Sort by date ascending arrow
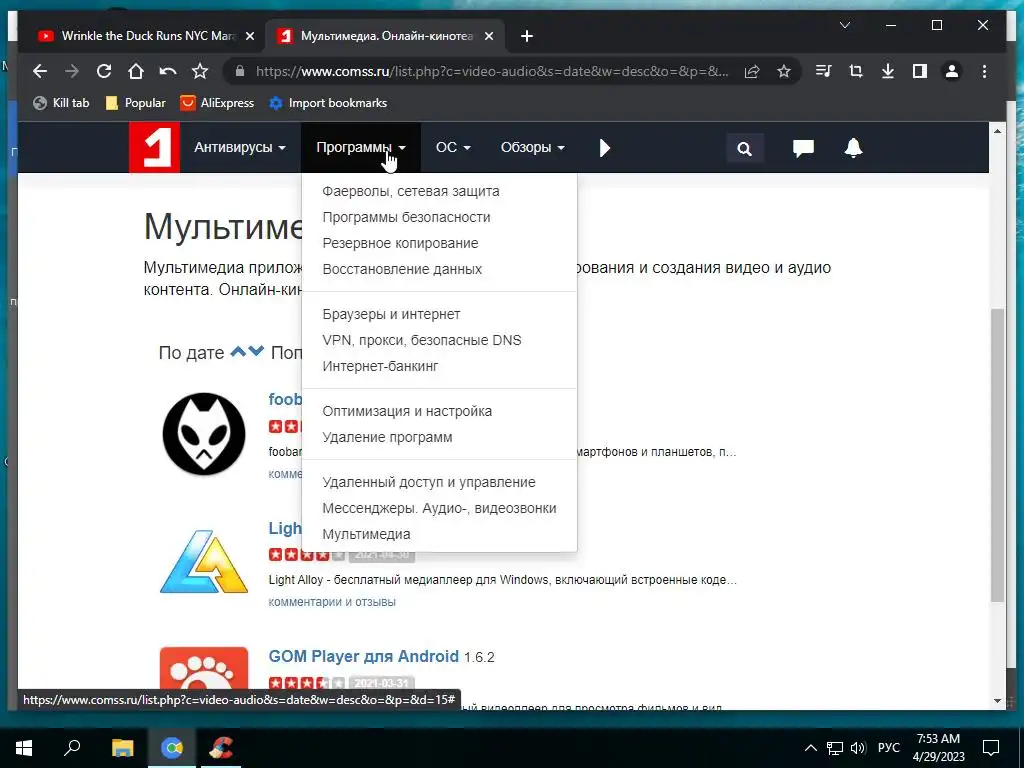Screen dimensions: 1024x768 pyautogui.click(x=238, y=351)
